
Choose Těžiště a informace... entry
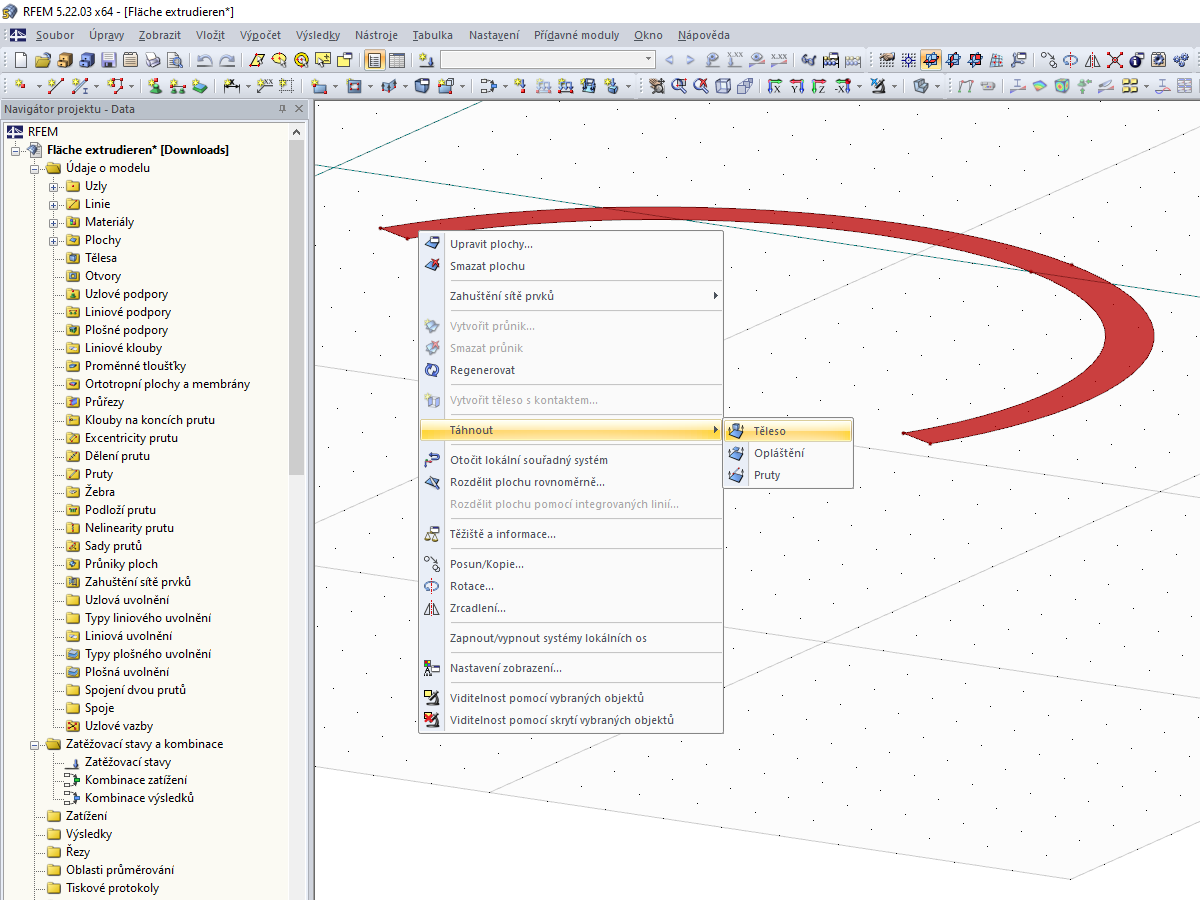pyautogui.click(x=570, y=534)
